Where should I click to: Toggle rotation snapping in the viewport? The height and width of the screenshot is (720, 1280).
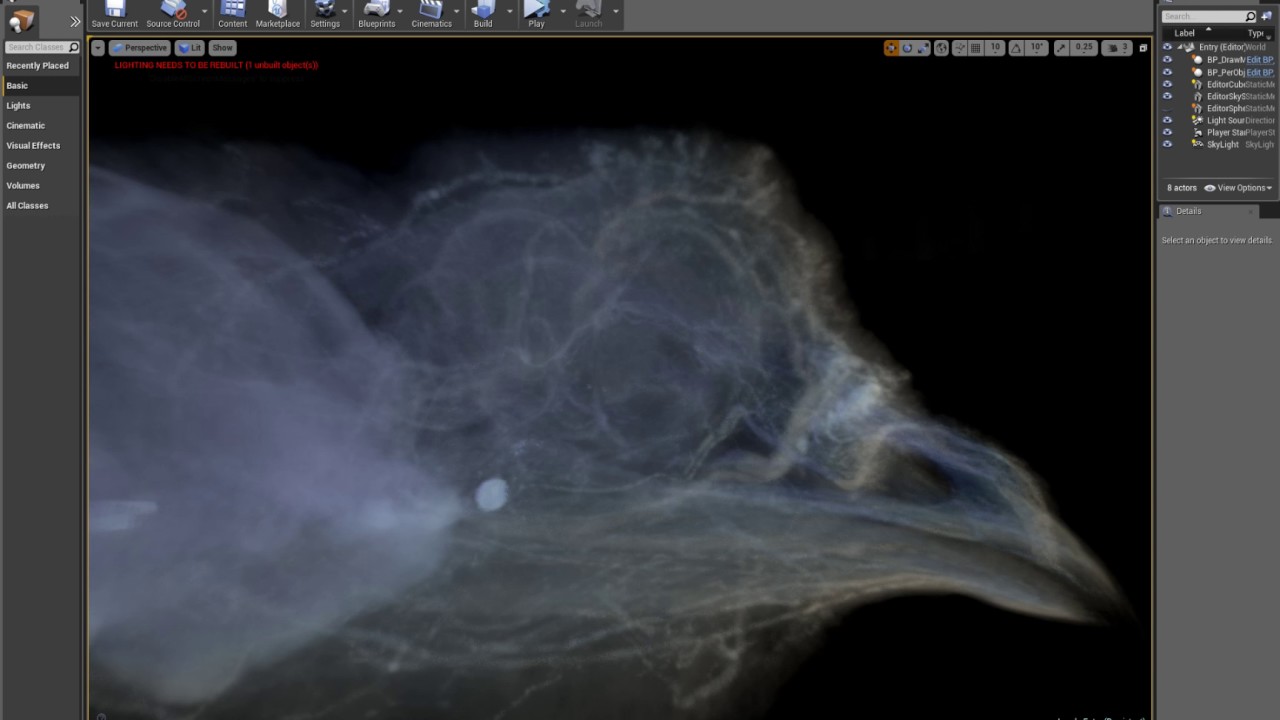click(1016, 48)
